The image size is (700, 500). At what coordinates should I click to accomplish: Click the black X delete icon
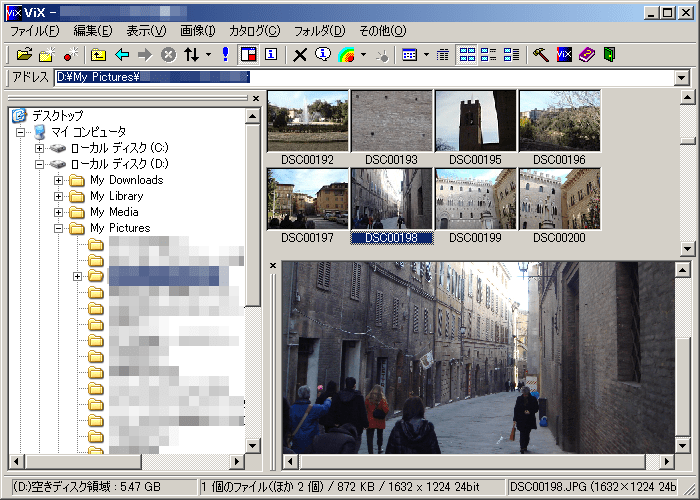tap(300, 55)
